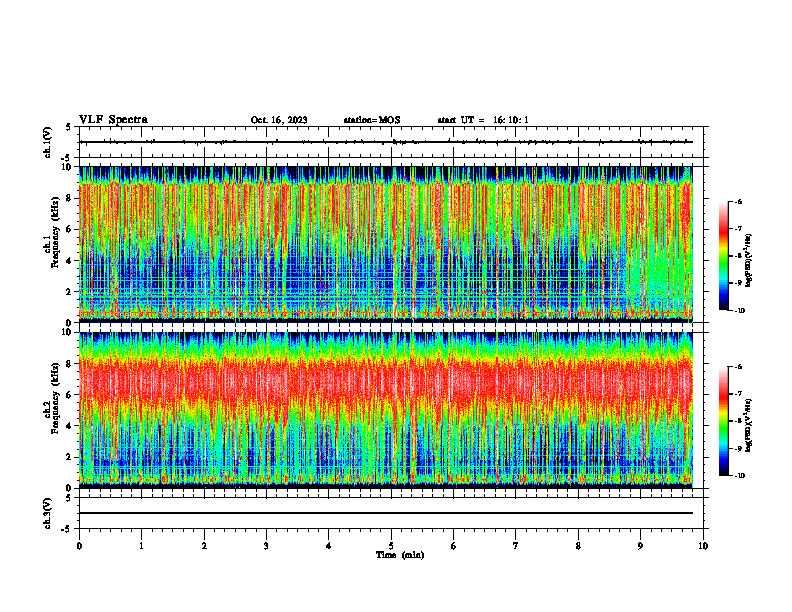This screenshot has width=792, height=612.
Task: Click the "6" kHz tick on ch.2 frequency axis
Action: (x=71, y=395)
